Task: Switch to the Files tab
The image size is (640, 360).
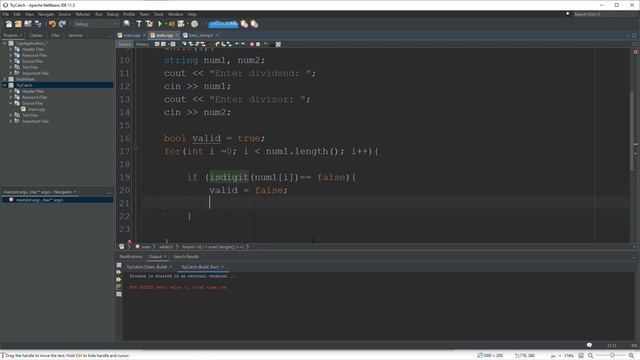Action: [x=55, y=36]
